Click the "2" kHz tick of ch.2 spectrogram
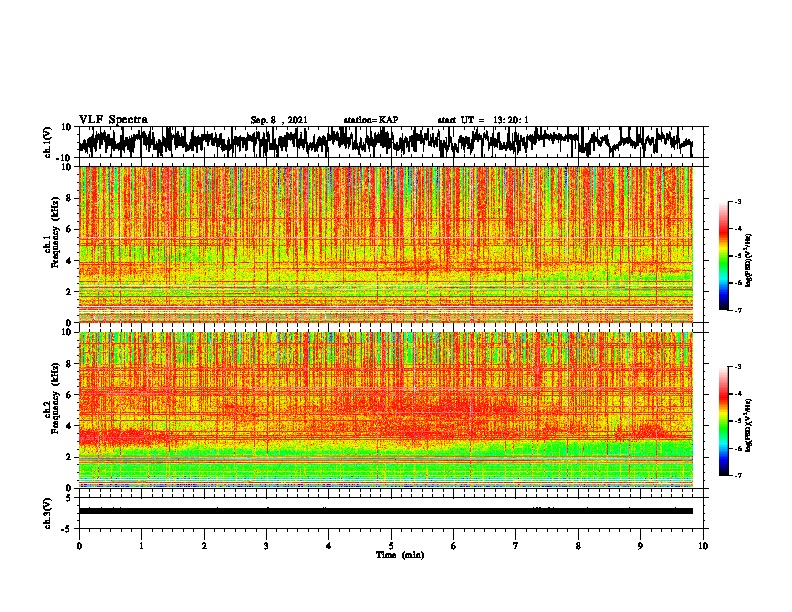 click(69, 457)
